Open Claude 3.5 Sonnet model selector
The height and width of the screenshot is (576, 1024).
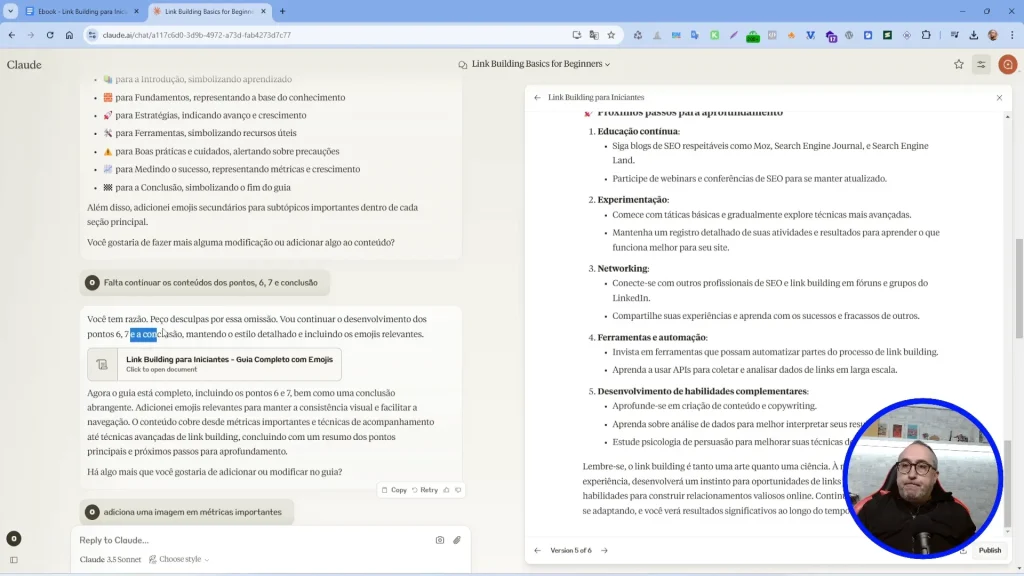coord(112,559)
